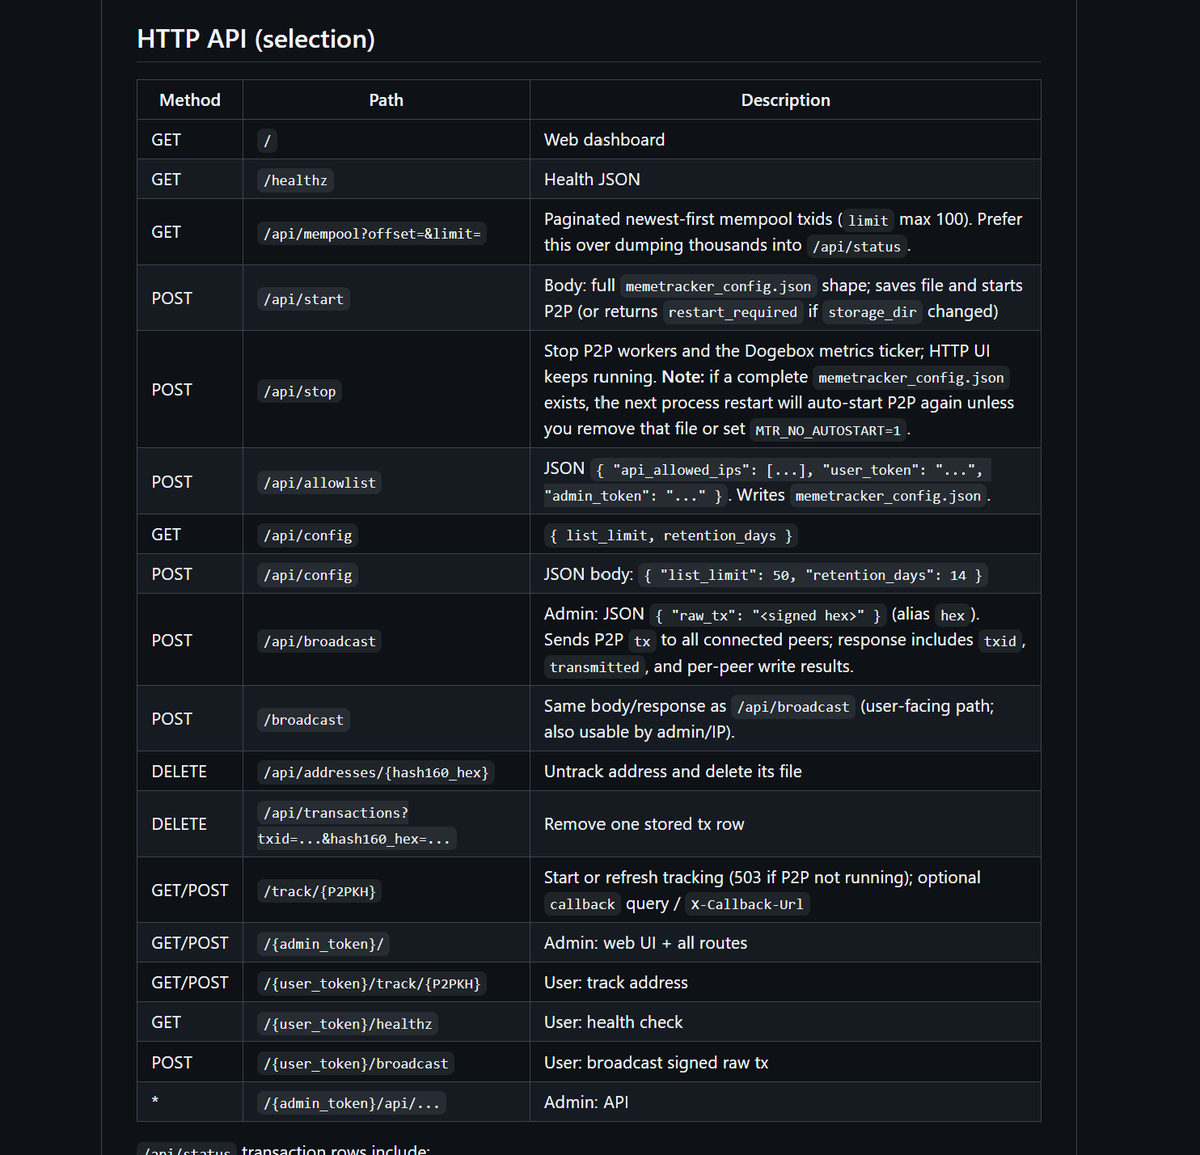The width and height of the screenshot is (1200, 1155).
Task: Click 'Admin: web UI + all routes'
Action: (x=645, y=943)
